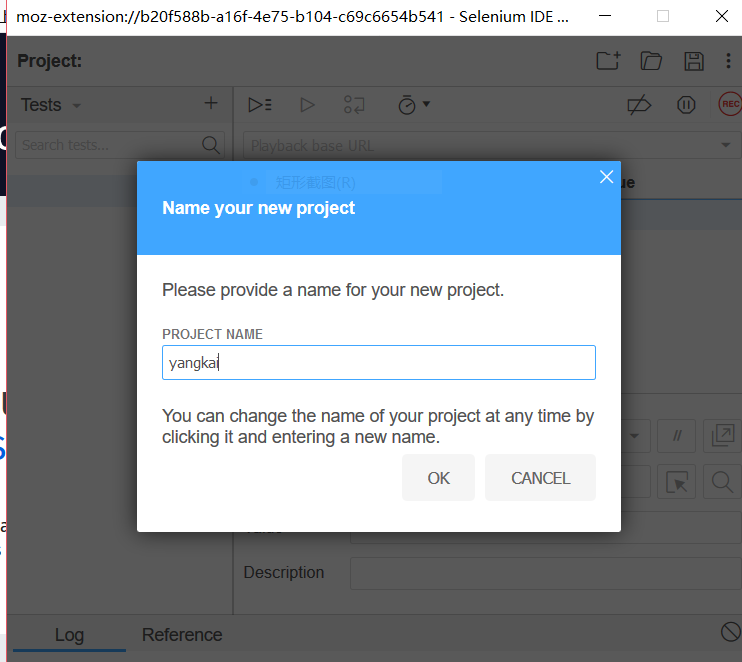Save project with the floppy disk icon
This screenshot has width=742, height=662.
point(694,61)
